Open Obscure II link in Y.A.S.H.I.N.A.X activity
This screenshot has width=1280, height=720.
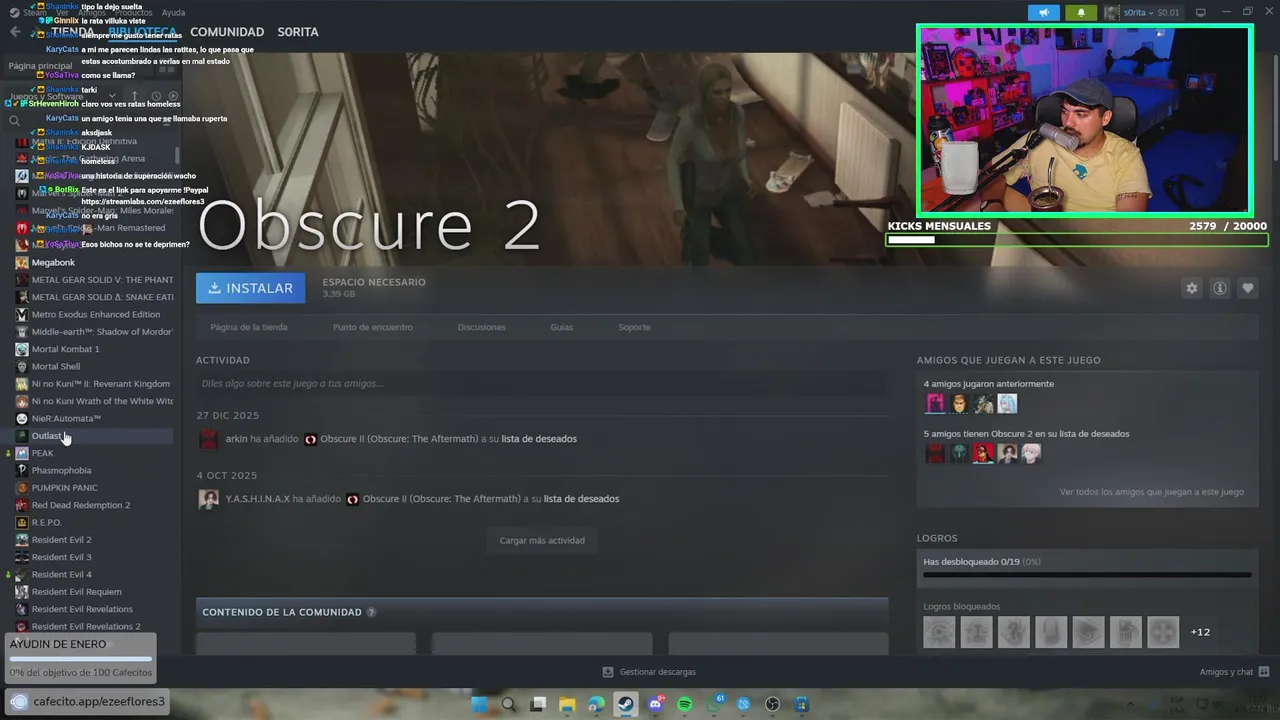pyautogui.click(x=442, y=499)
